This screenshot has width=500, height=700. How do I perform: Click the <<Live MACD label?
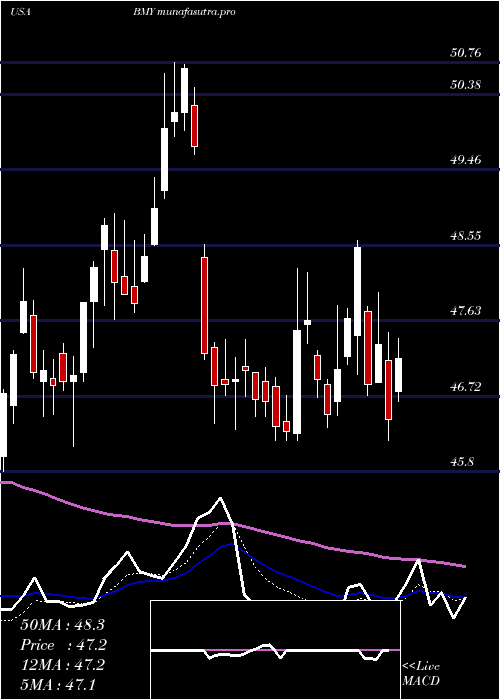coord(421,674)
